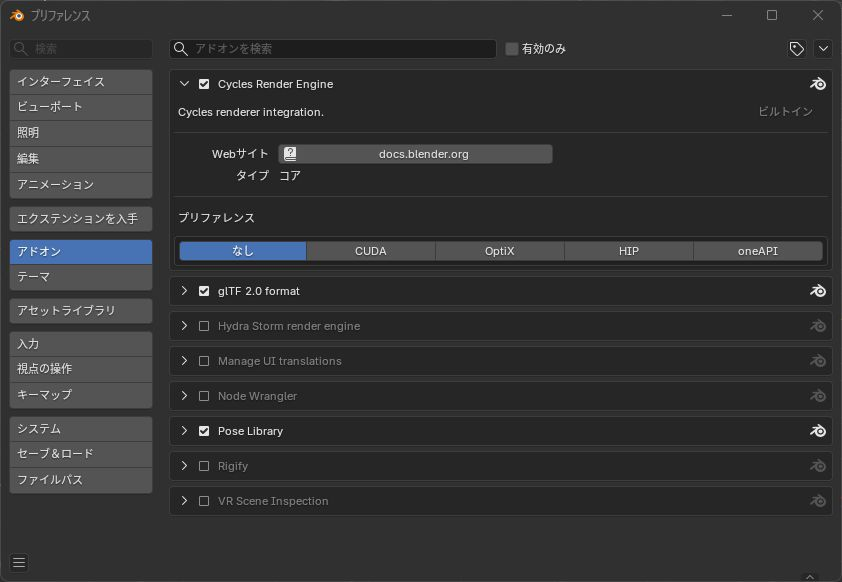Open the add-ons dropdown menu arrow at the top right
This screenshot has height=582, width=842.
(823, 49)
